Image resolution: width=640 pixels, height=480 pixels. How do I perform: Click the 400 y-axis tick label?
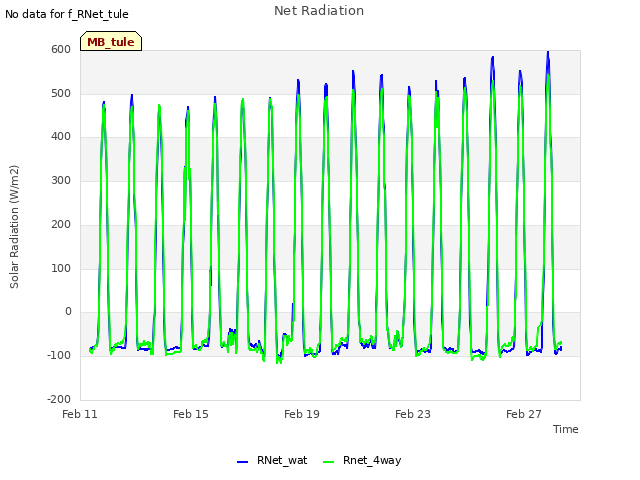pyautogui.click(x=61, y=137)
